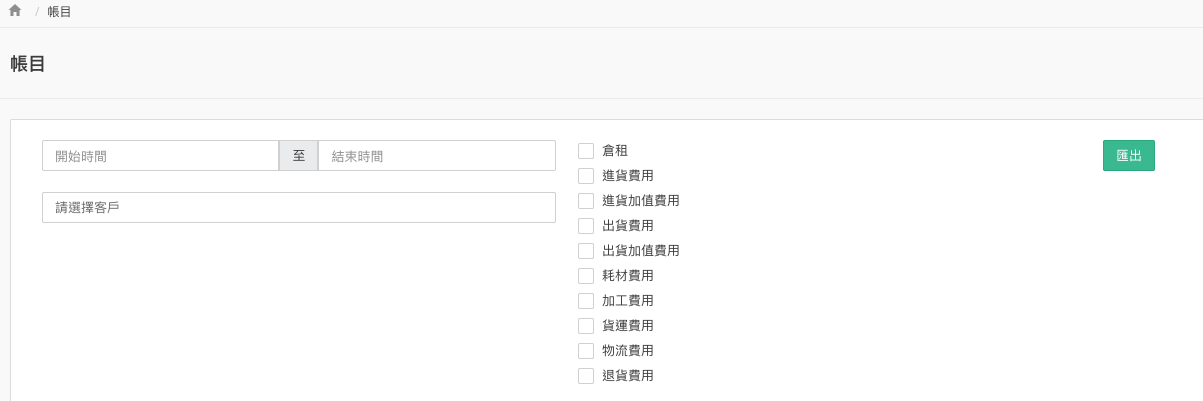Select the 出貨費用 checkbox

point(586,226)
